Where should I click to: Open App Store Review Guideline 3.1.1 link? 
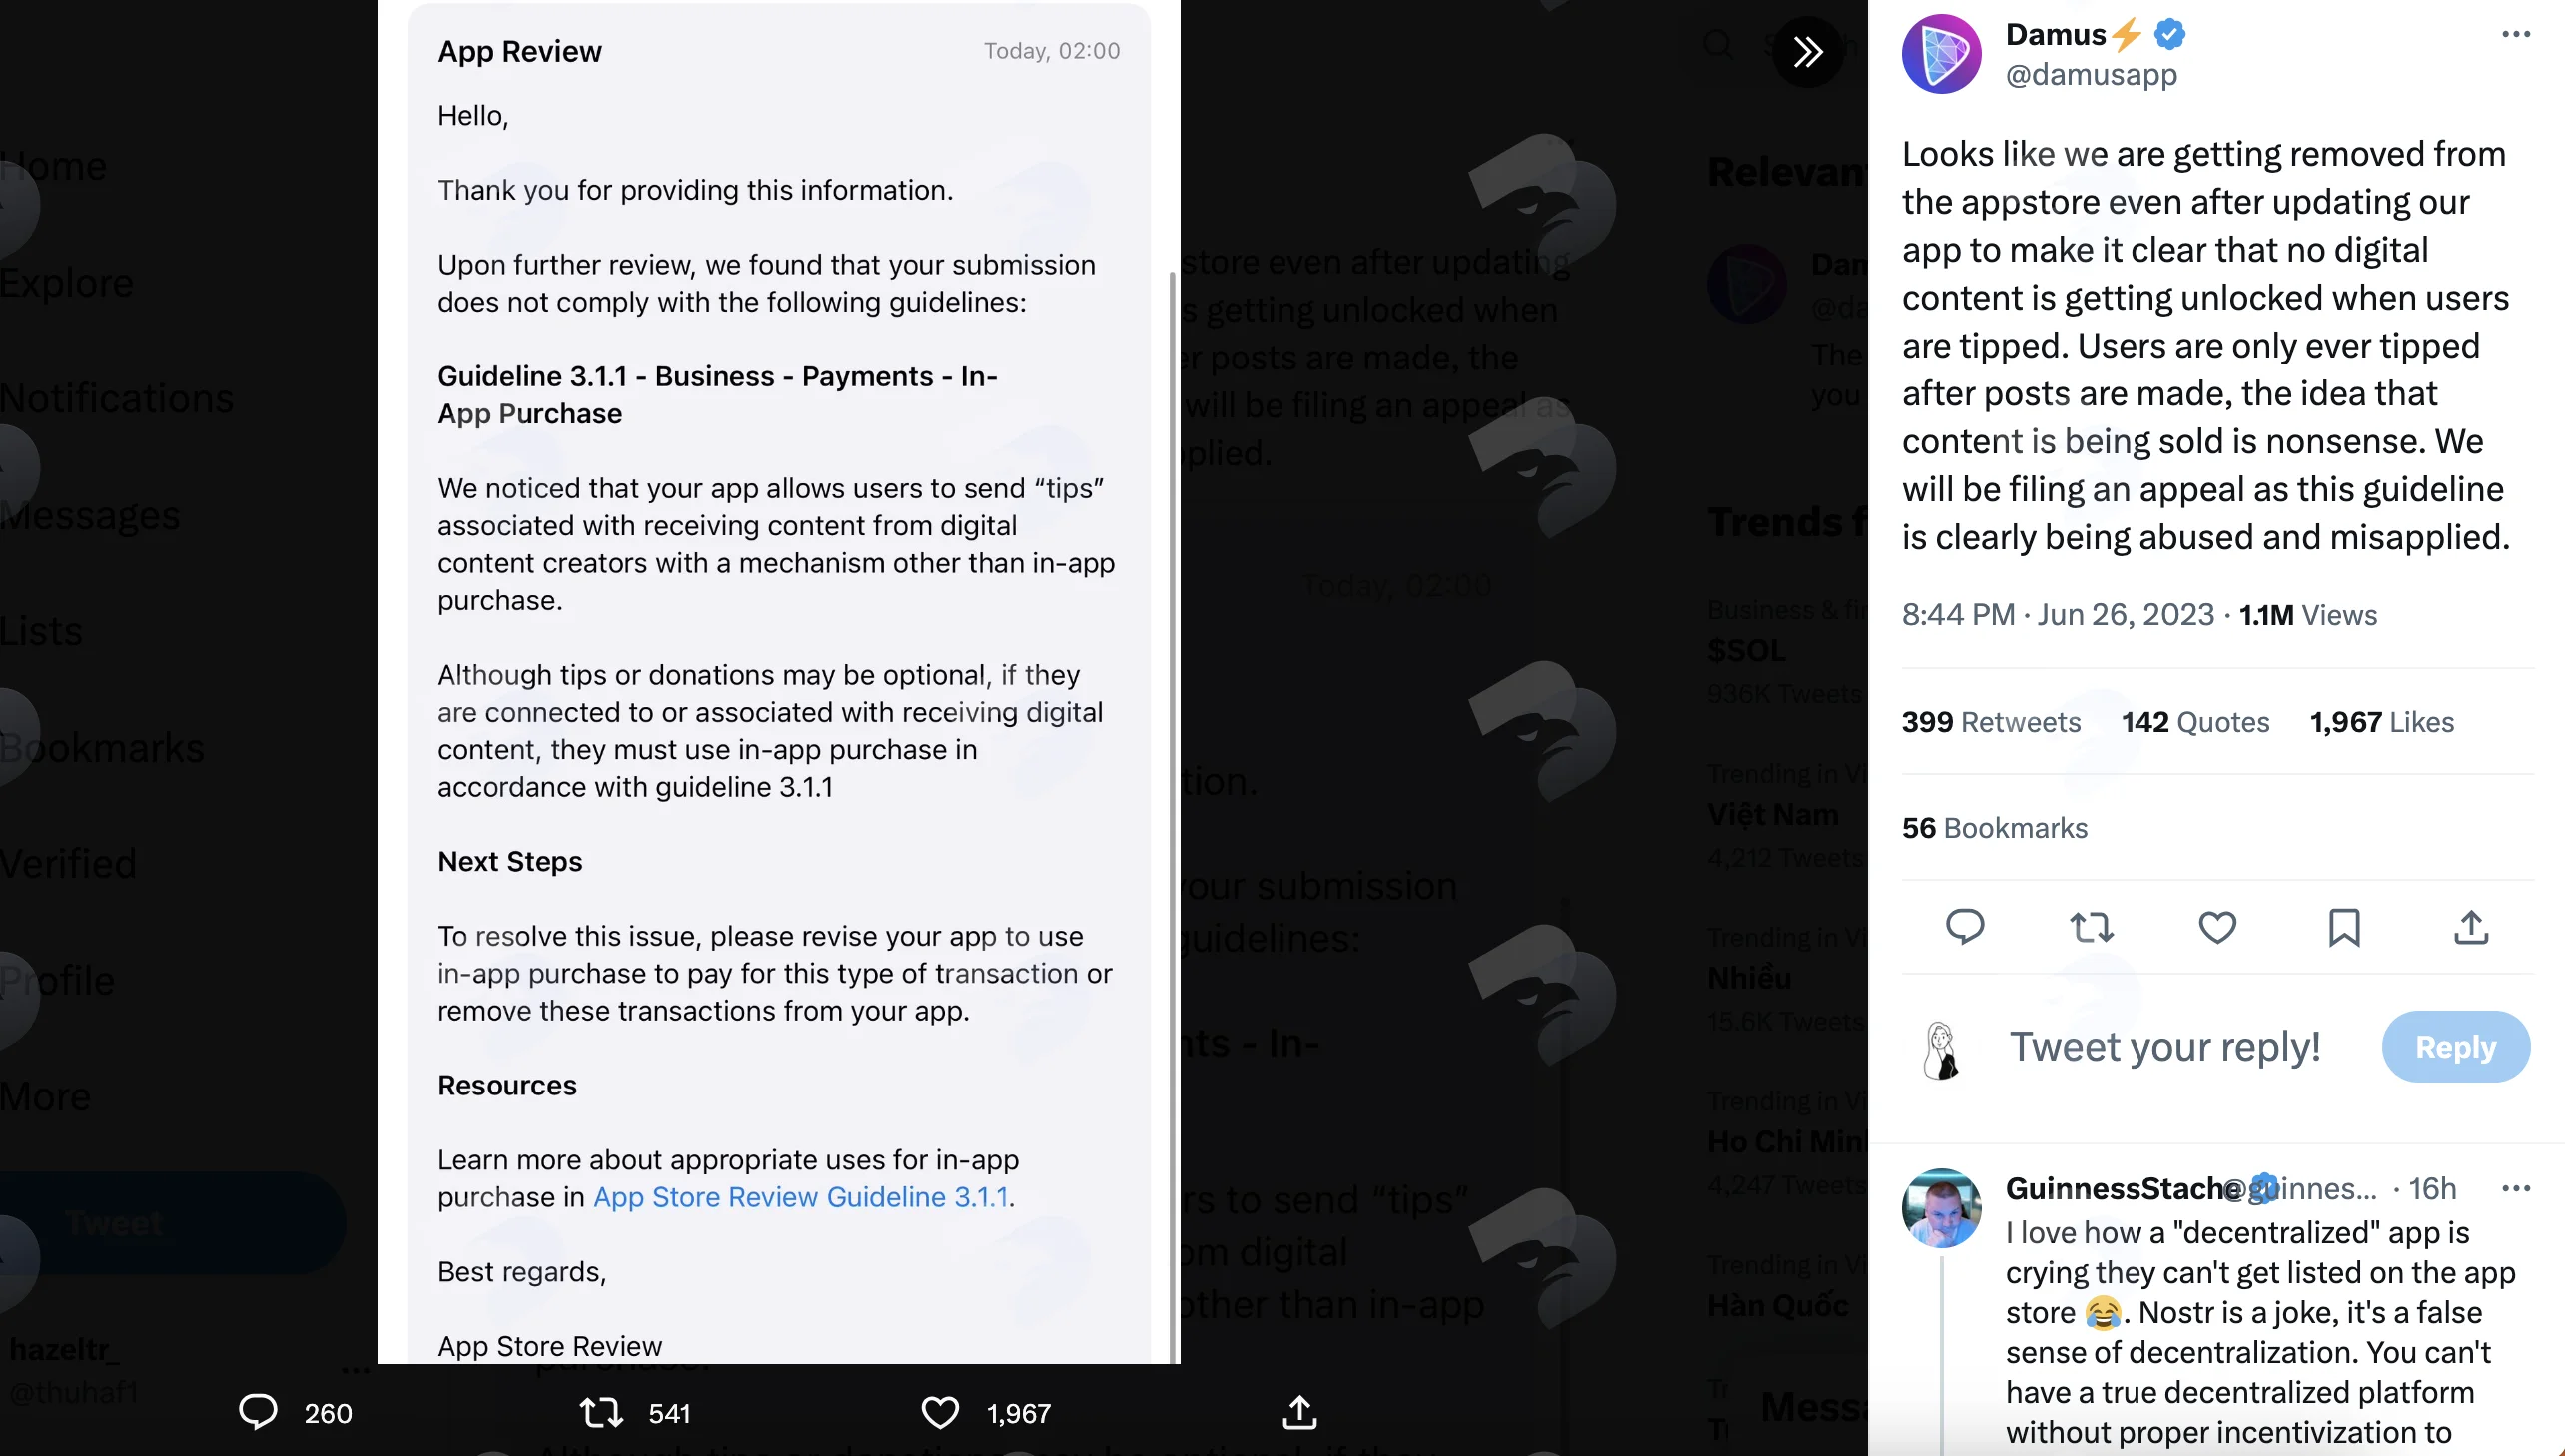click(x=801, y=1197)
